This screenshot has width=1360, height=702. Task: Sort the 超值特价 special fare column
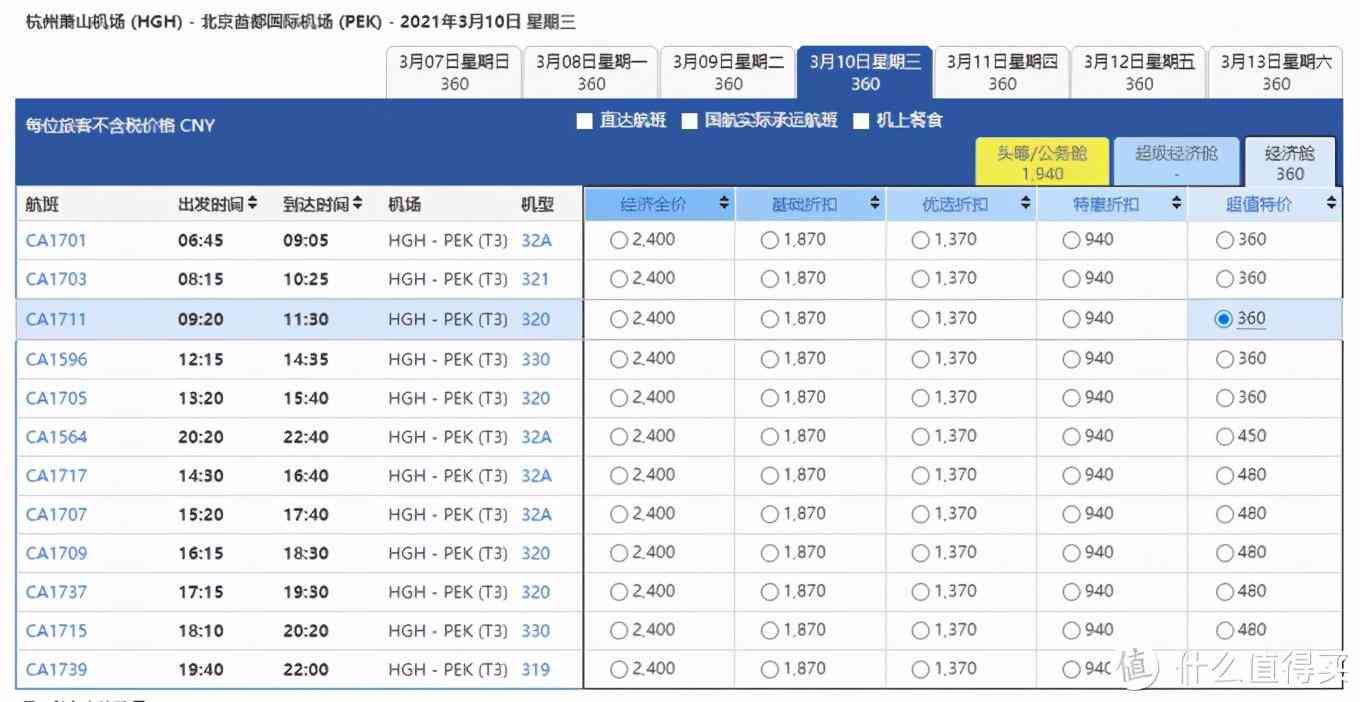[x=1332, y=202]
